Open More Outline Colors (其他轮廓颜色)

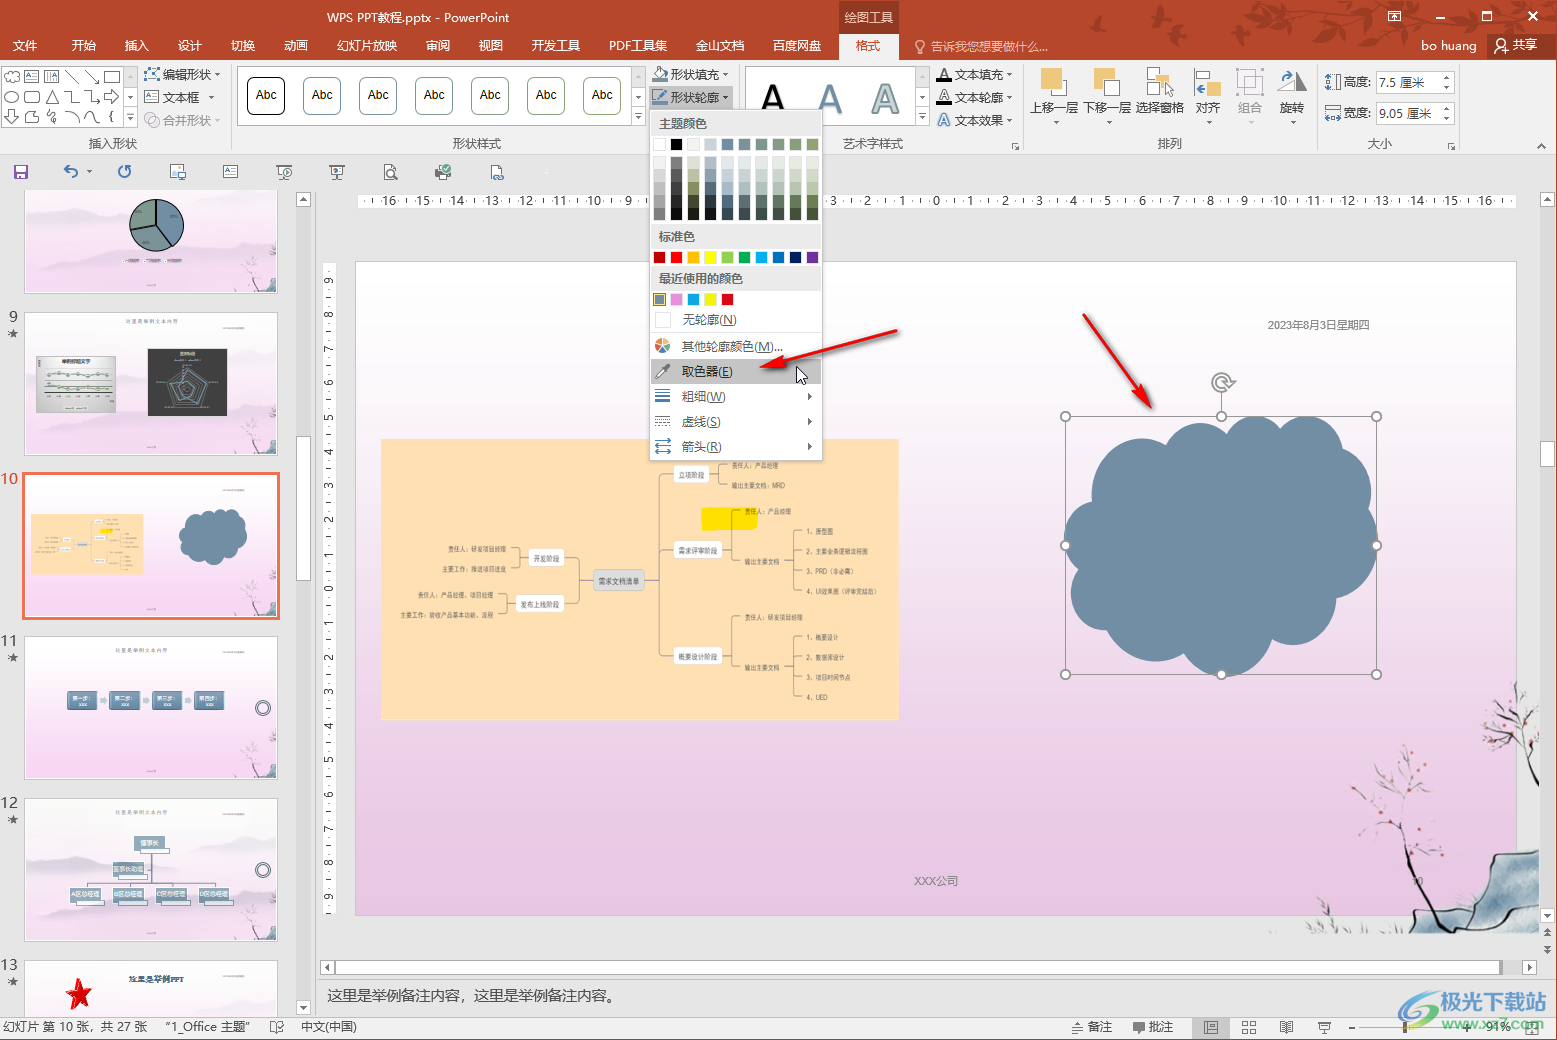(736, 346)
